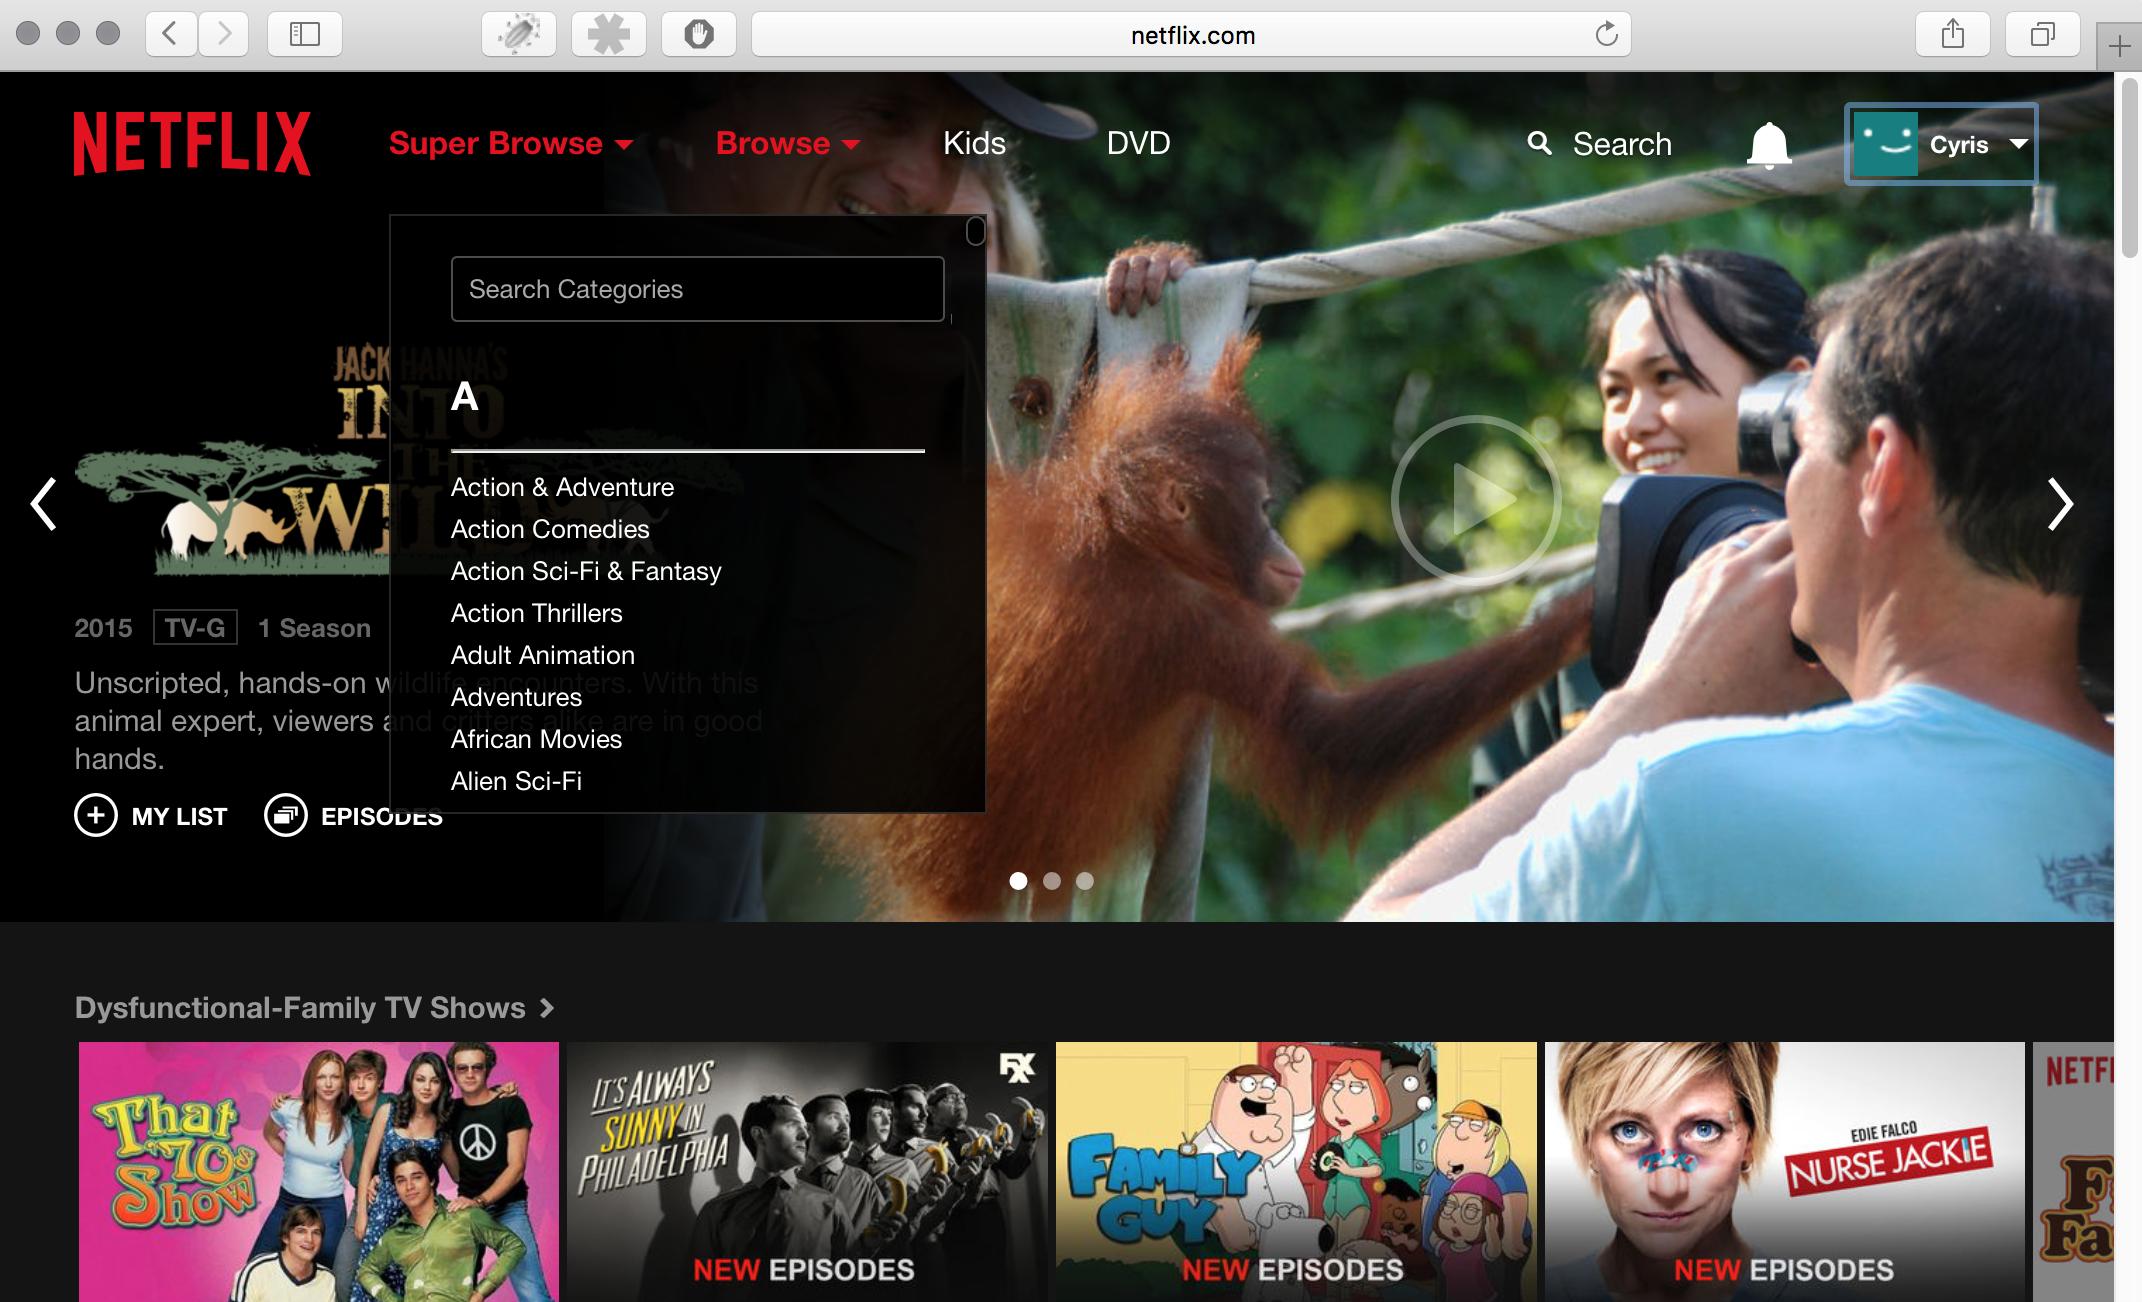Viewport: 2142px width, 1302px height.
Task: Open Dysfunctional-Family TV Shows row
Action: (x=314, y=1007)
